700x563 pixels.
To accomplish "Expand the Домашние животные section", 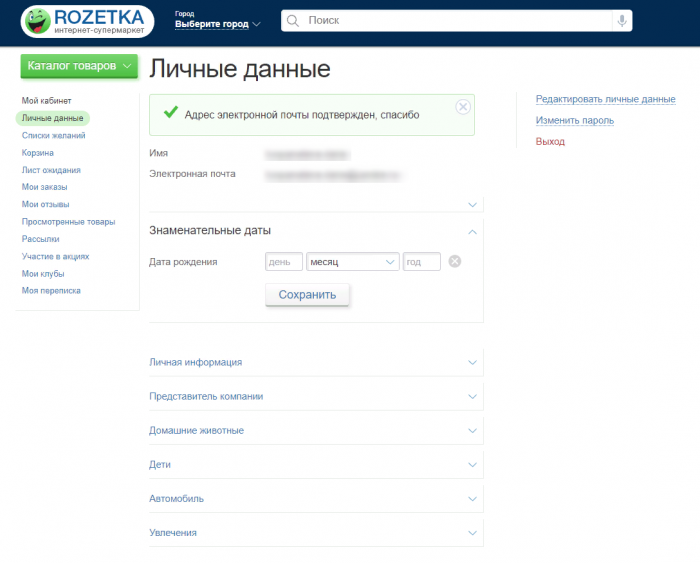I will 473,431.
